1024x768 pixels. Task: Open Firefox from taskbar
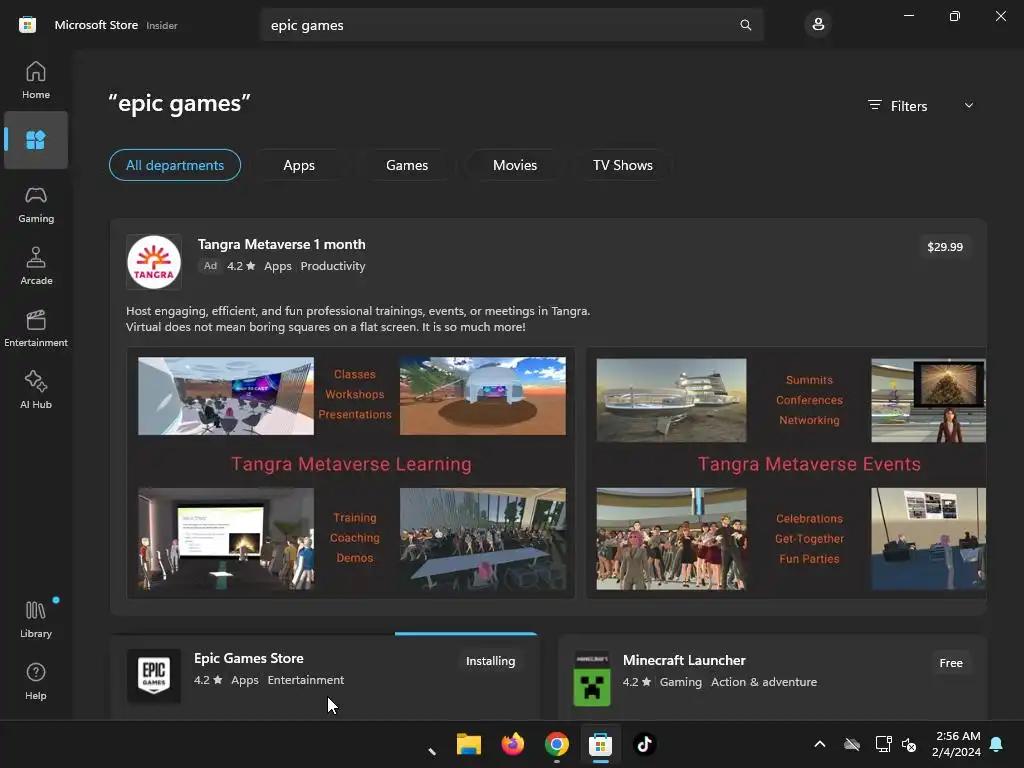[513, 744]
